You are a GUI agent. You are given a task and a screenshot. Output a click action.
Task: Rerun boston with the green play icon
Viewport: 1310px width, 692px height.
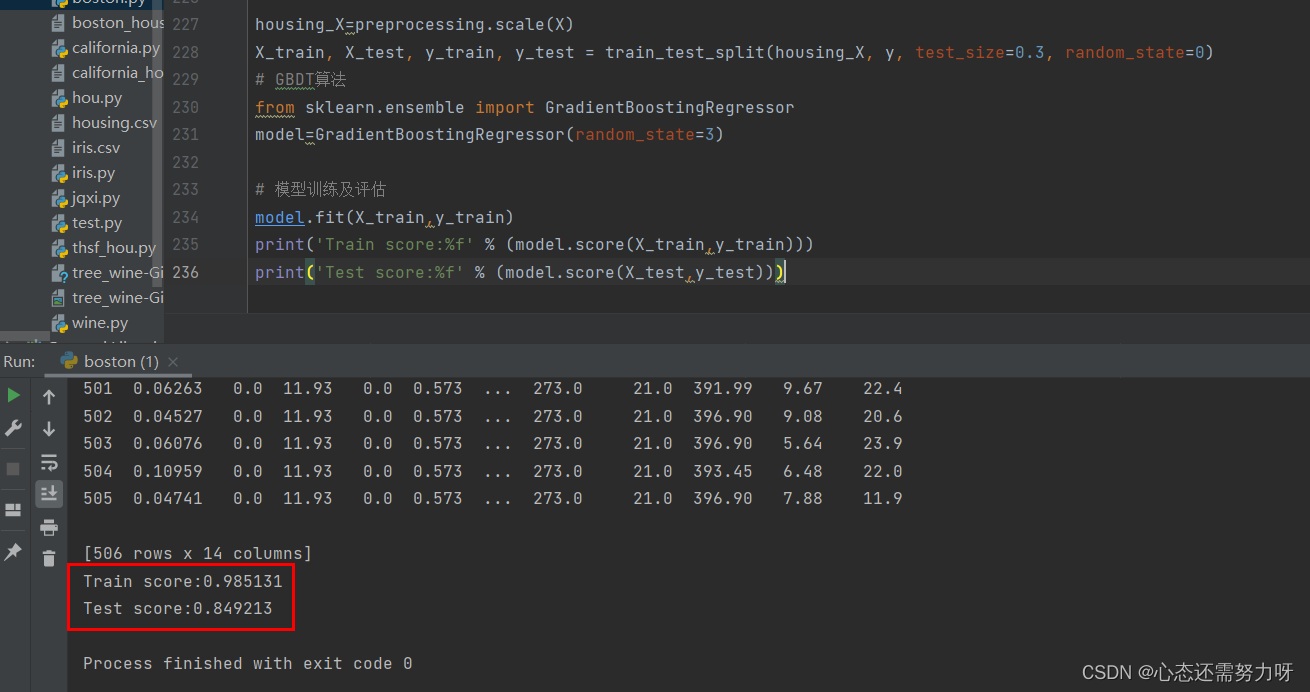point(13,395)
